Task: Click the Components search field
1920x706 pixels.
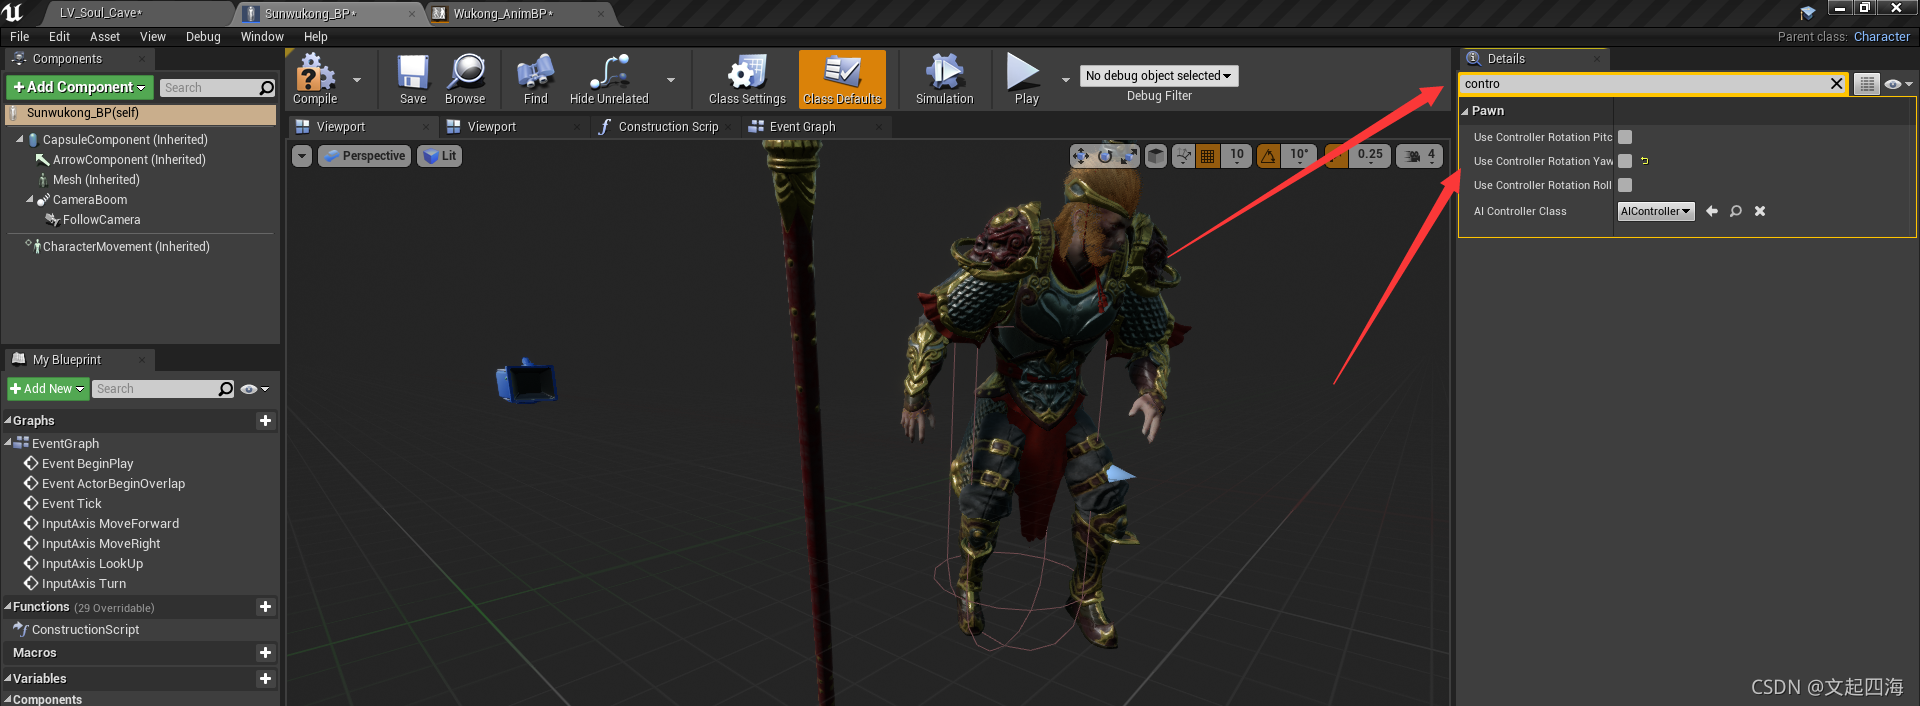Action: 217,88
